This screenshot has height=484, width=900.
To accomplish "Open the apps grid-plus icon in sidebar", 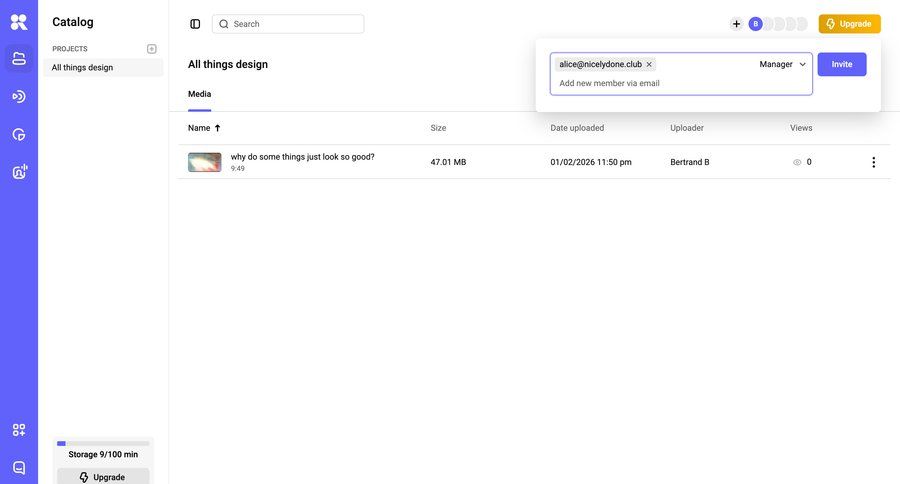I will [x=19, y=430].
